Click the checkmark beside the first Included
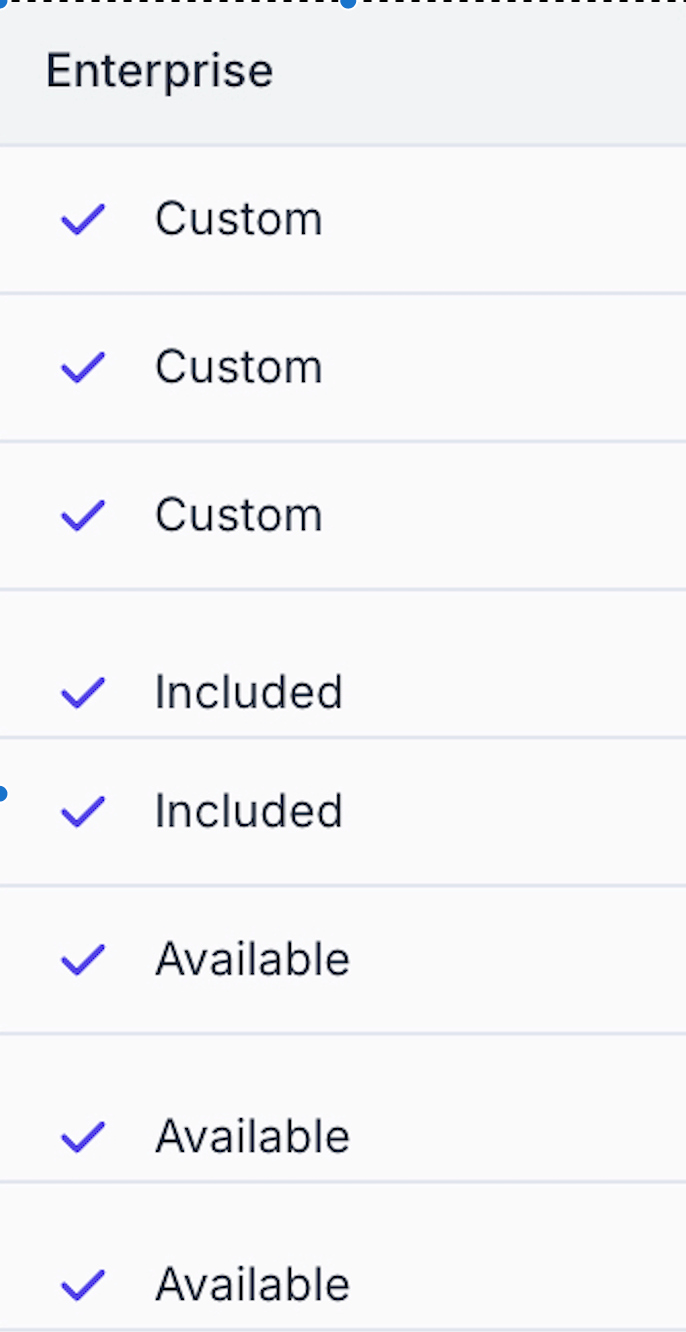This screenshot has height=1332, width=686. [83, 692]
